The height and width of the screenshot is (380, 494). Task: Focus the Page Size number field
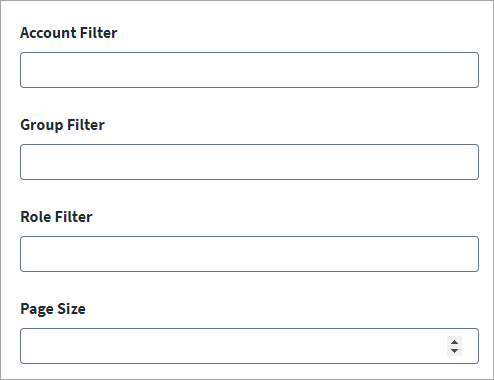[249, 346]
